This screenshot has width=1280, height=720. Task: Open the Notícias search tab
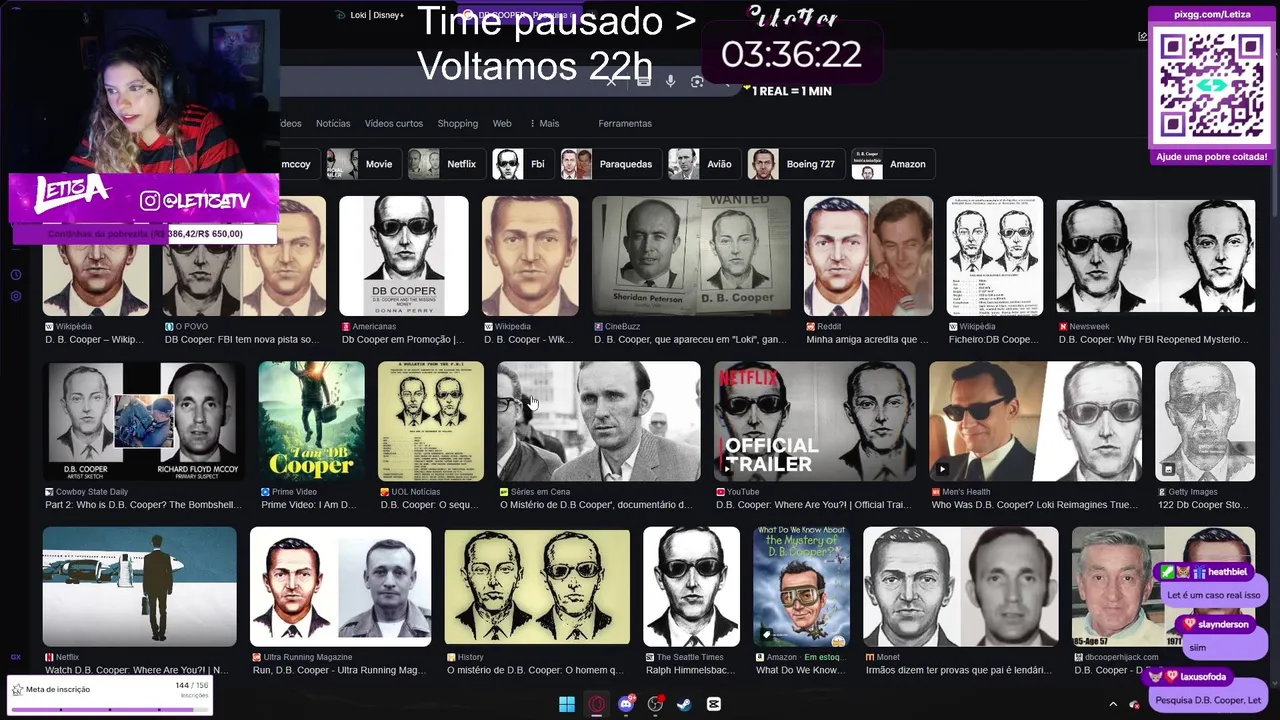333,123
